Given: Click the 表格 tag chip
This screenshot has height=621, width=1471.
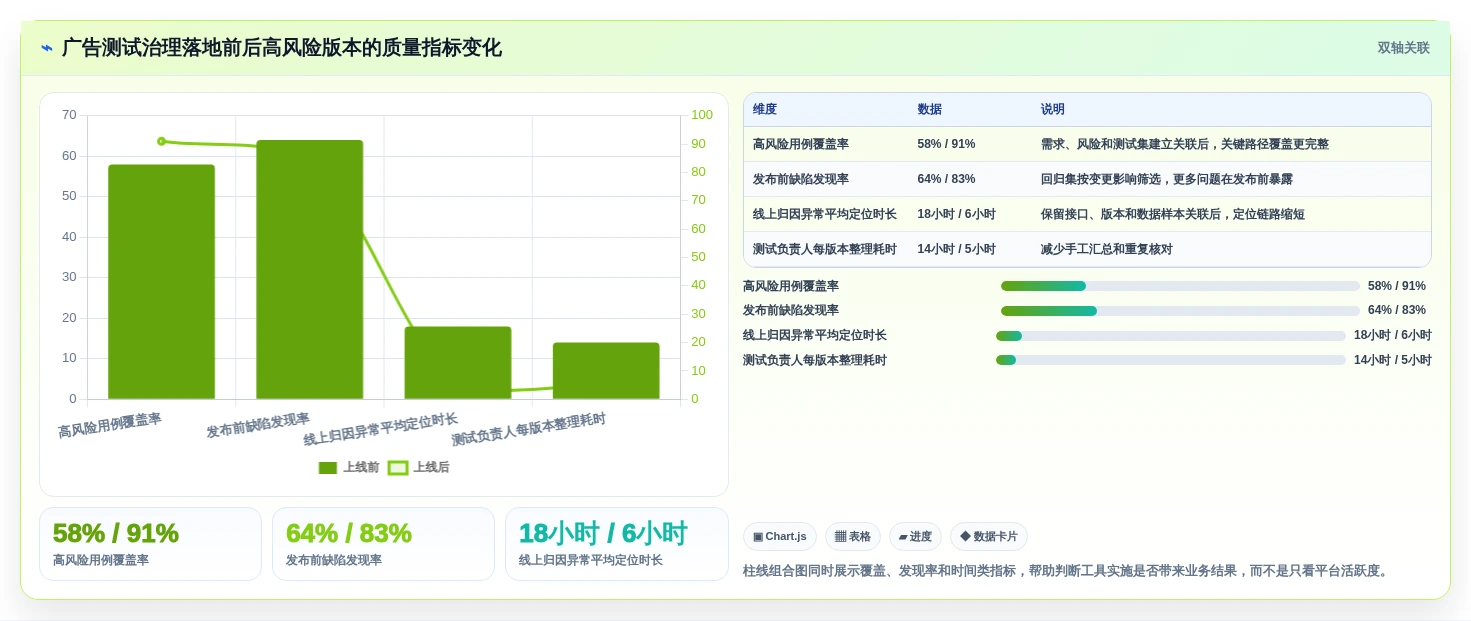Looking at the screenshot, I should pyautogui.click(x=853, y=536).
